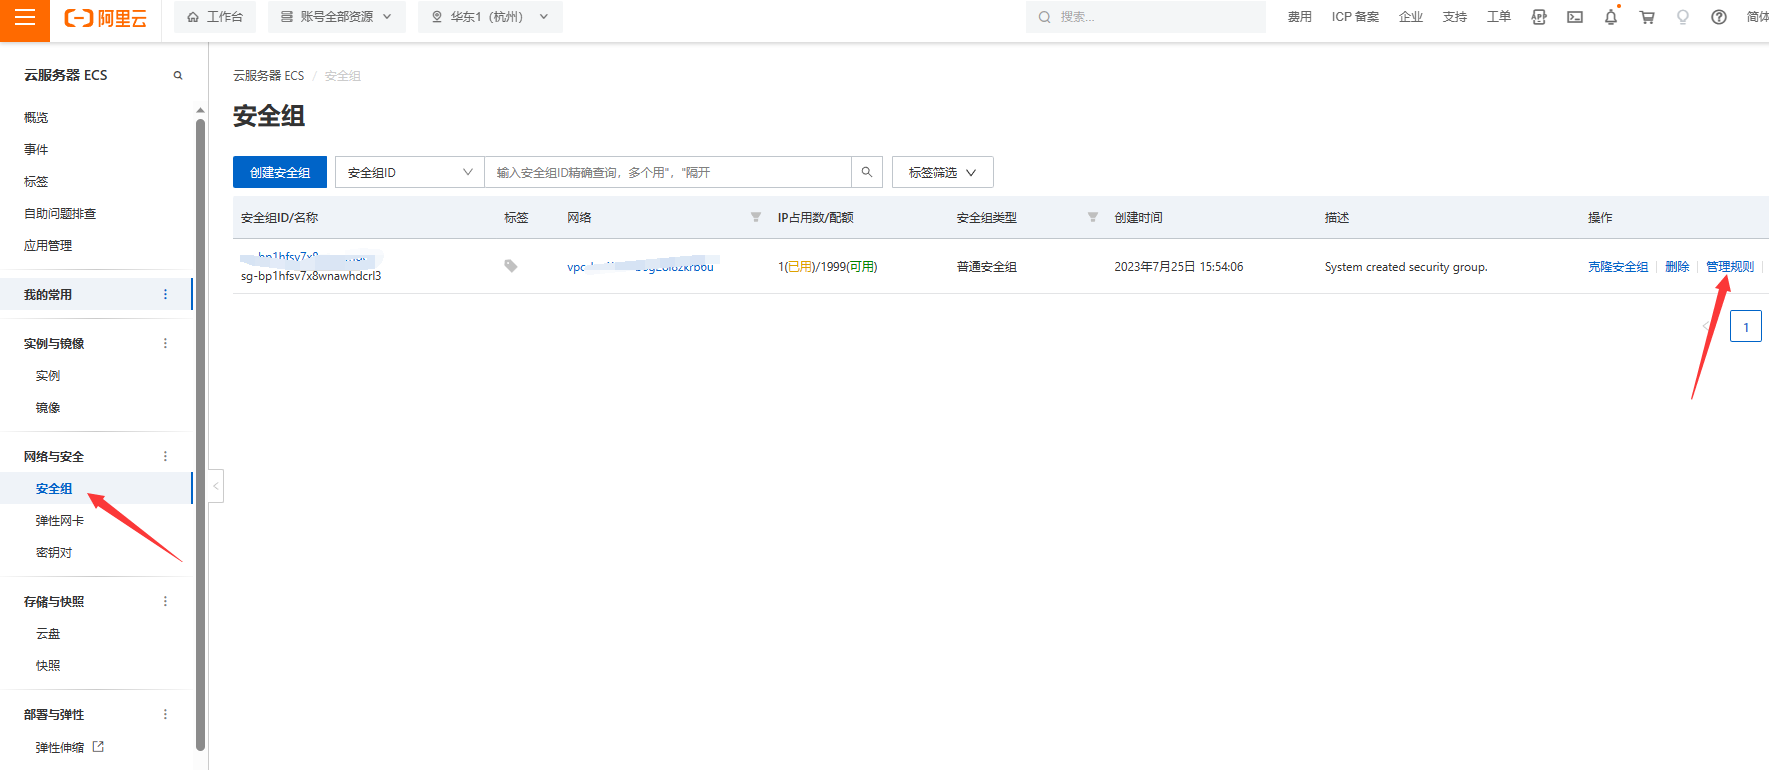Image resolution: width=1769 pixels, height=770 pixels.
Task: Collapse the left sidebar panel handle
Action: 215,486
